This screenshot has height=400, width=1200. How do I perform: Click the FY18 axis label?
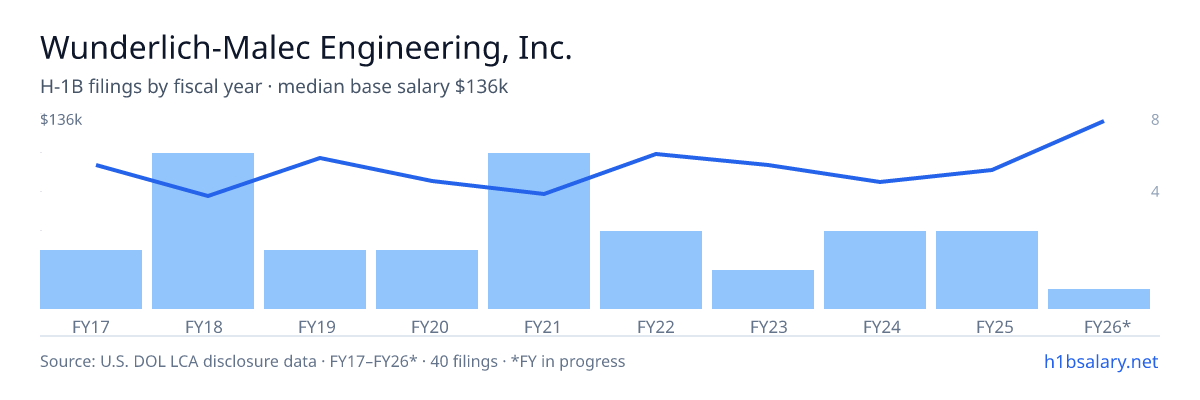[x=203, y=326]
